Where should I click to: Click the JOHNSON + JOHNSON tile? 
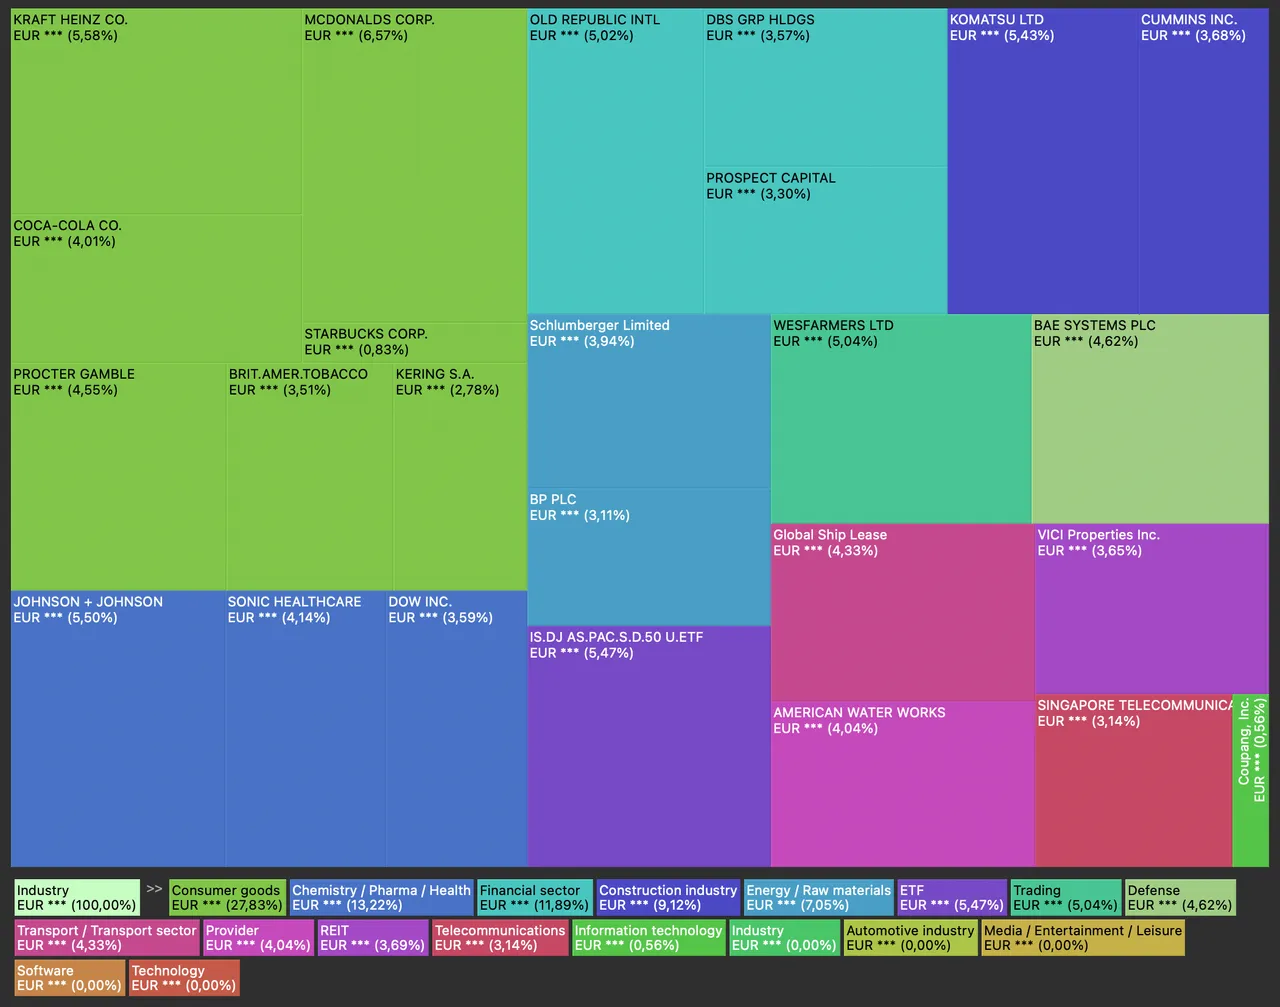tap(118, 729)
